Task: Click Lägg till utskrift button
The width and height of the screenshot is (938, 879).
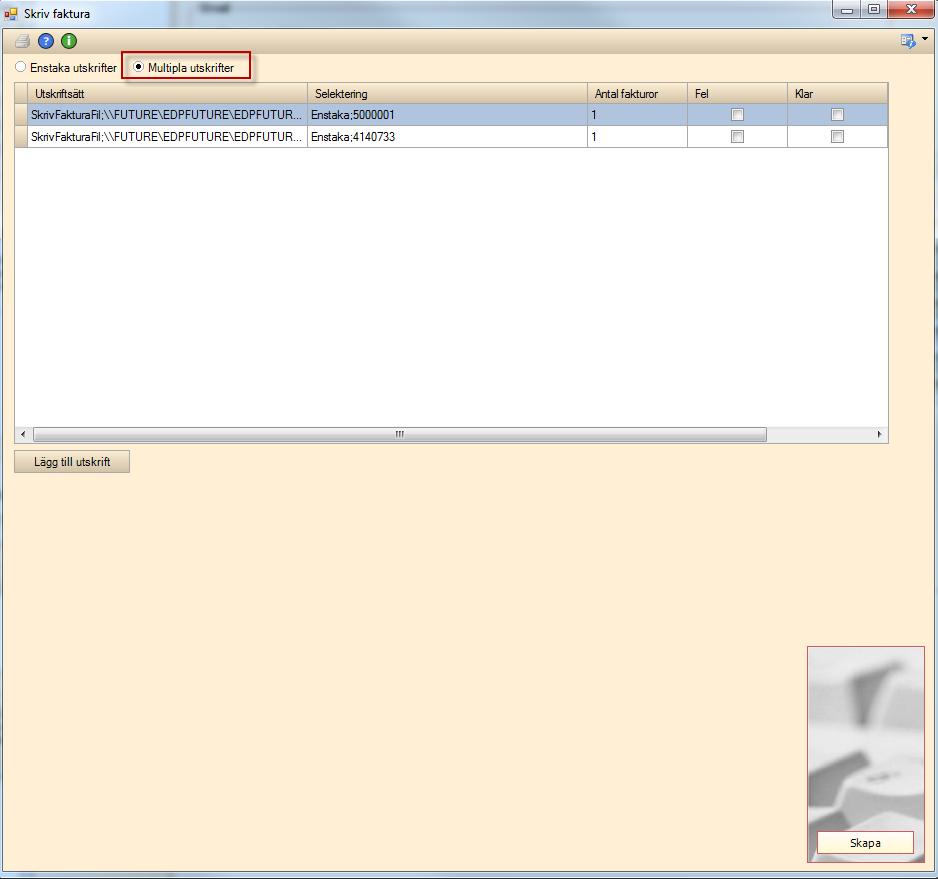Action: [72, 461]
